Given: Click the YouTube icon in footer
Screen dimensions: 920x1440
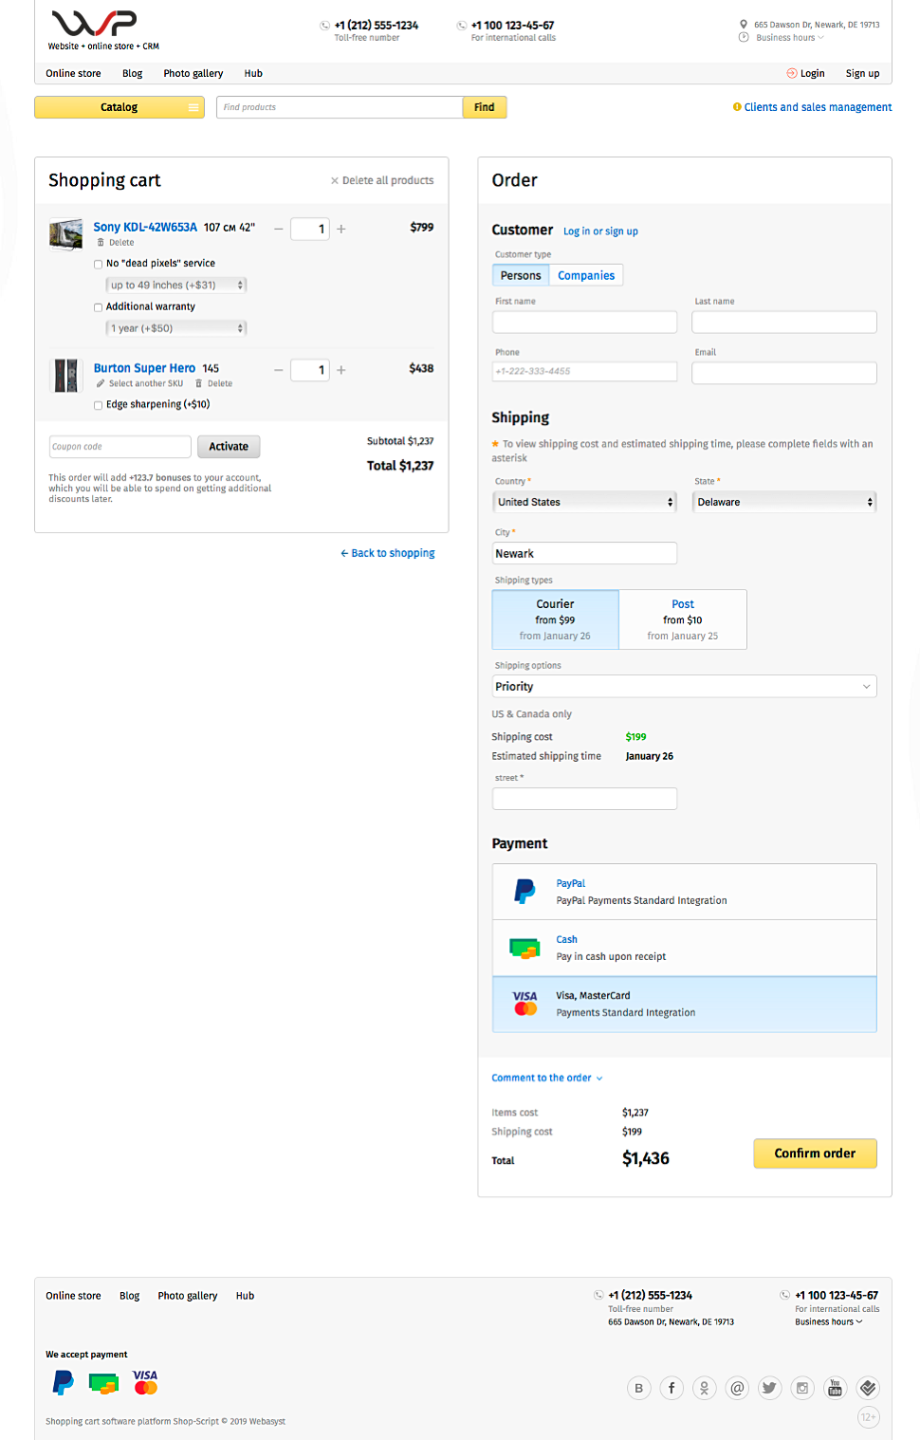Looking at the screenshot, I should click(835, 1387).
